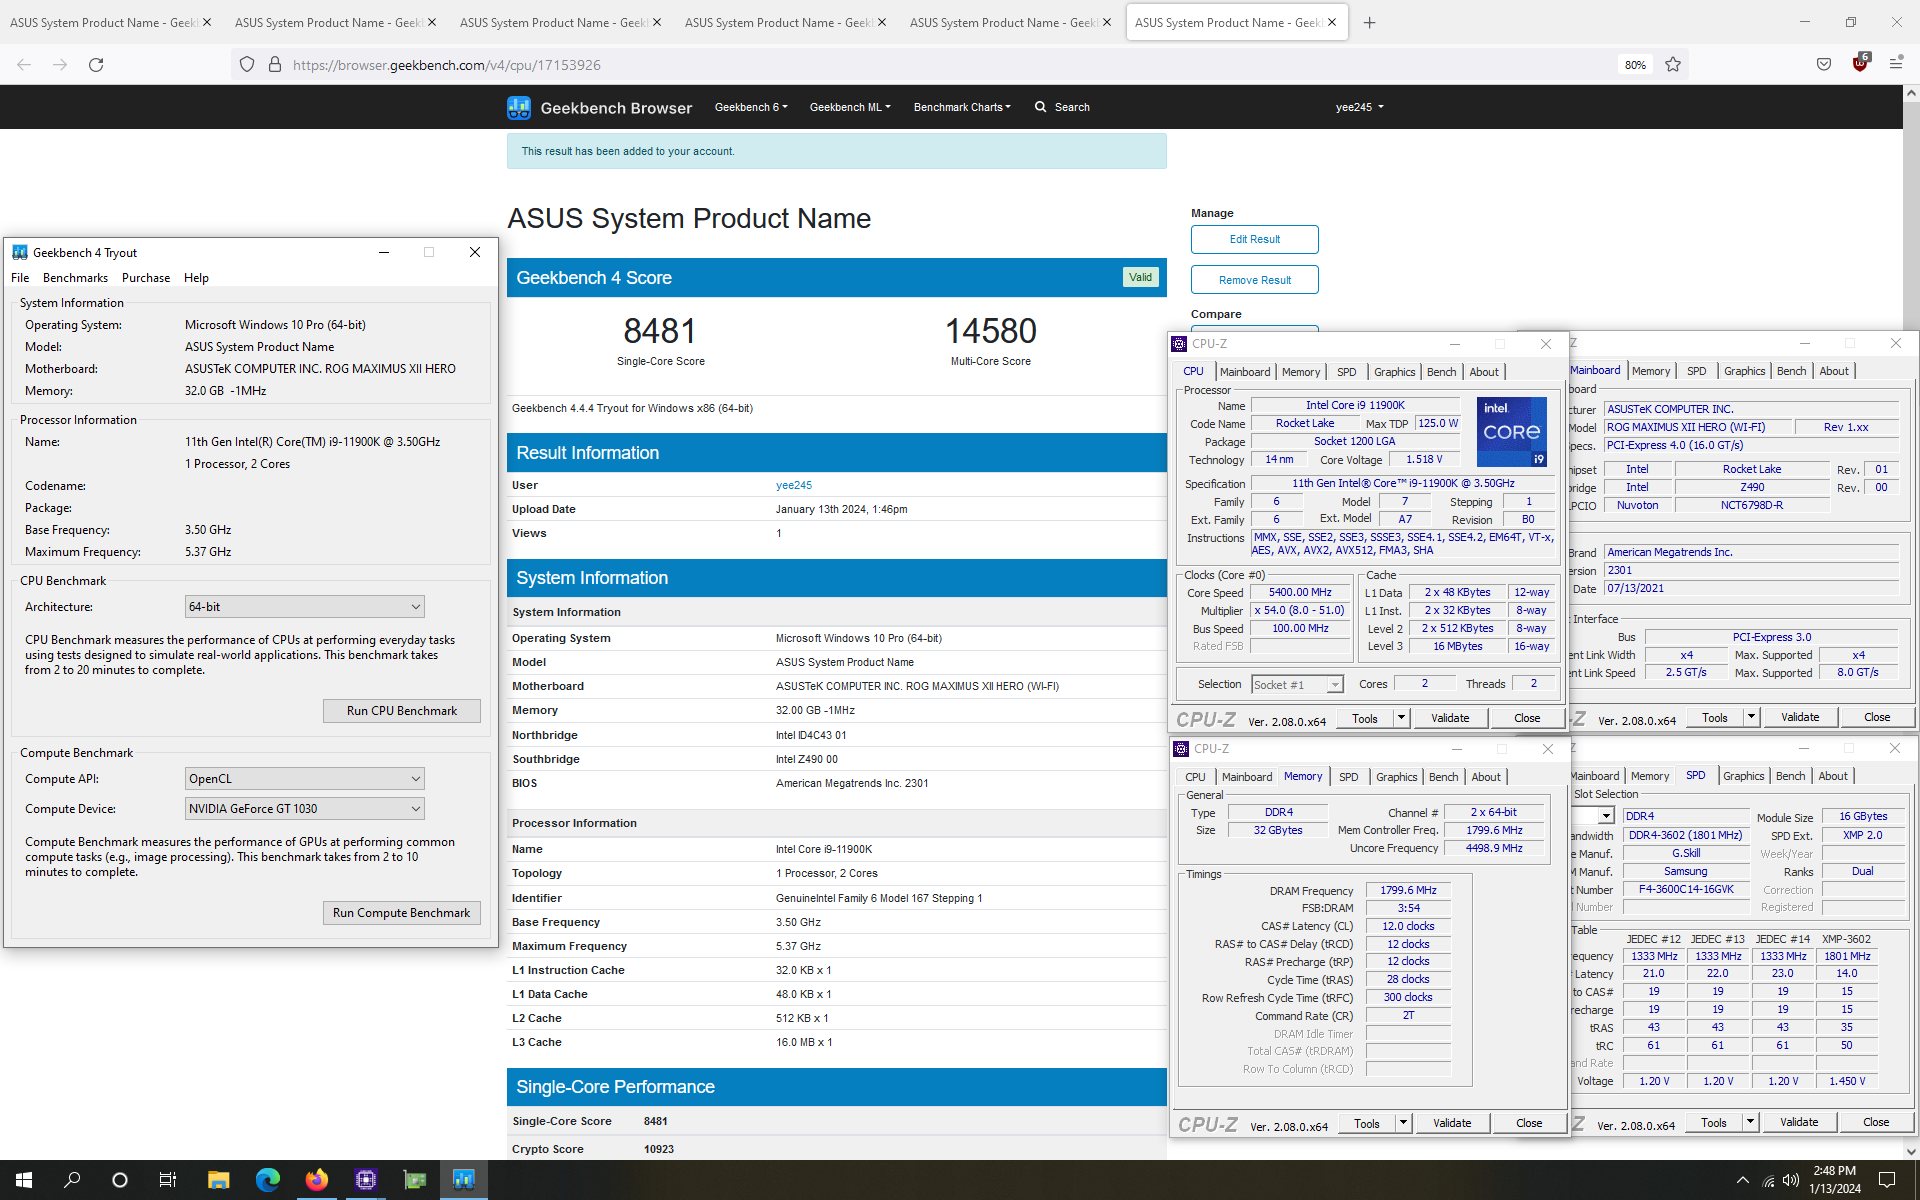Click the Tools button in CPU-Z Memory window
This screenshot has height=1200, width=1920.
click(1367, 1123)
